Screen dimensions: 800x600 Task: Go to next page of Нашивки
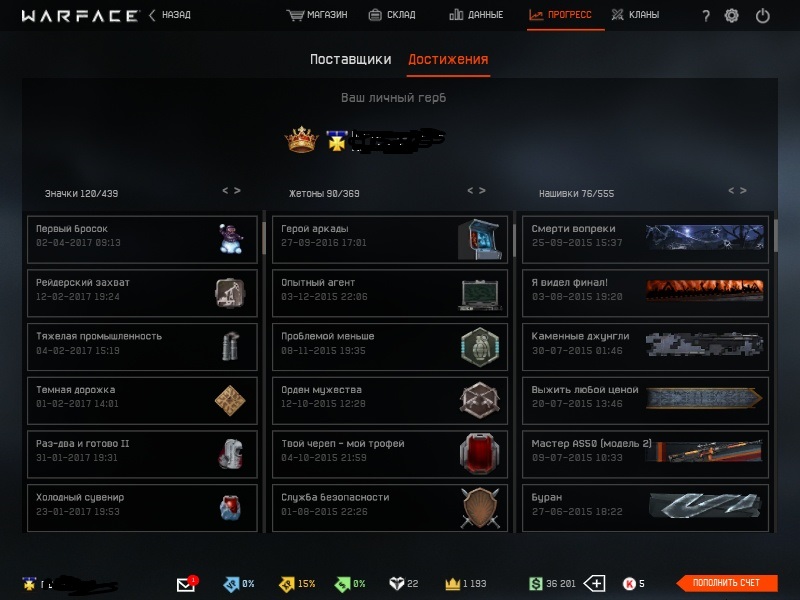point(743,190)
